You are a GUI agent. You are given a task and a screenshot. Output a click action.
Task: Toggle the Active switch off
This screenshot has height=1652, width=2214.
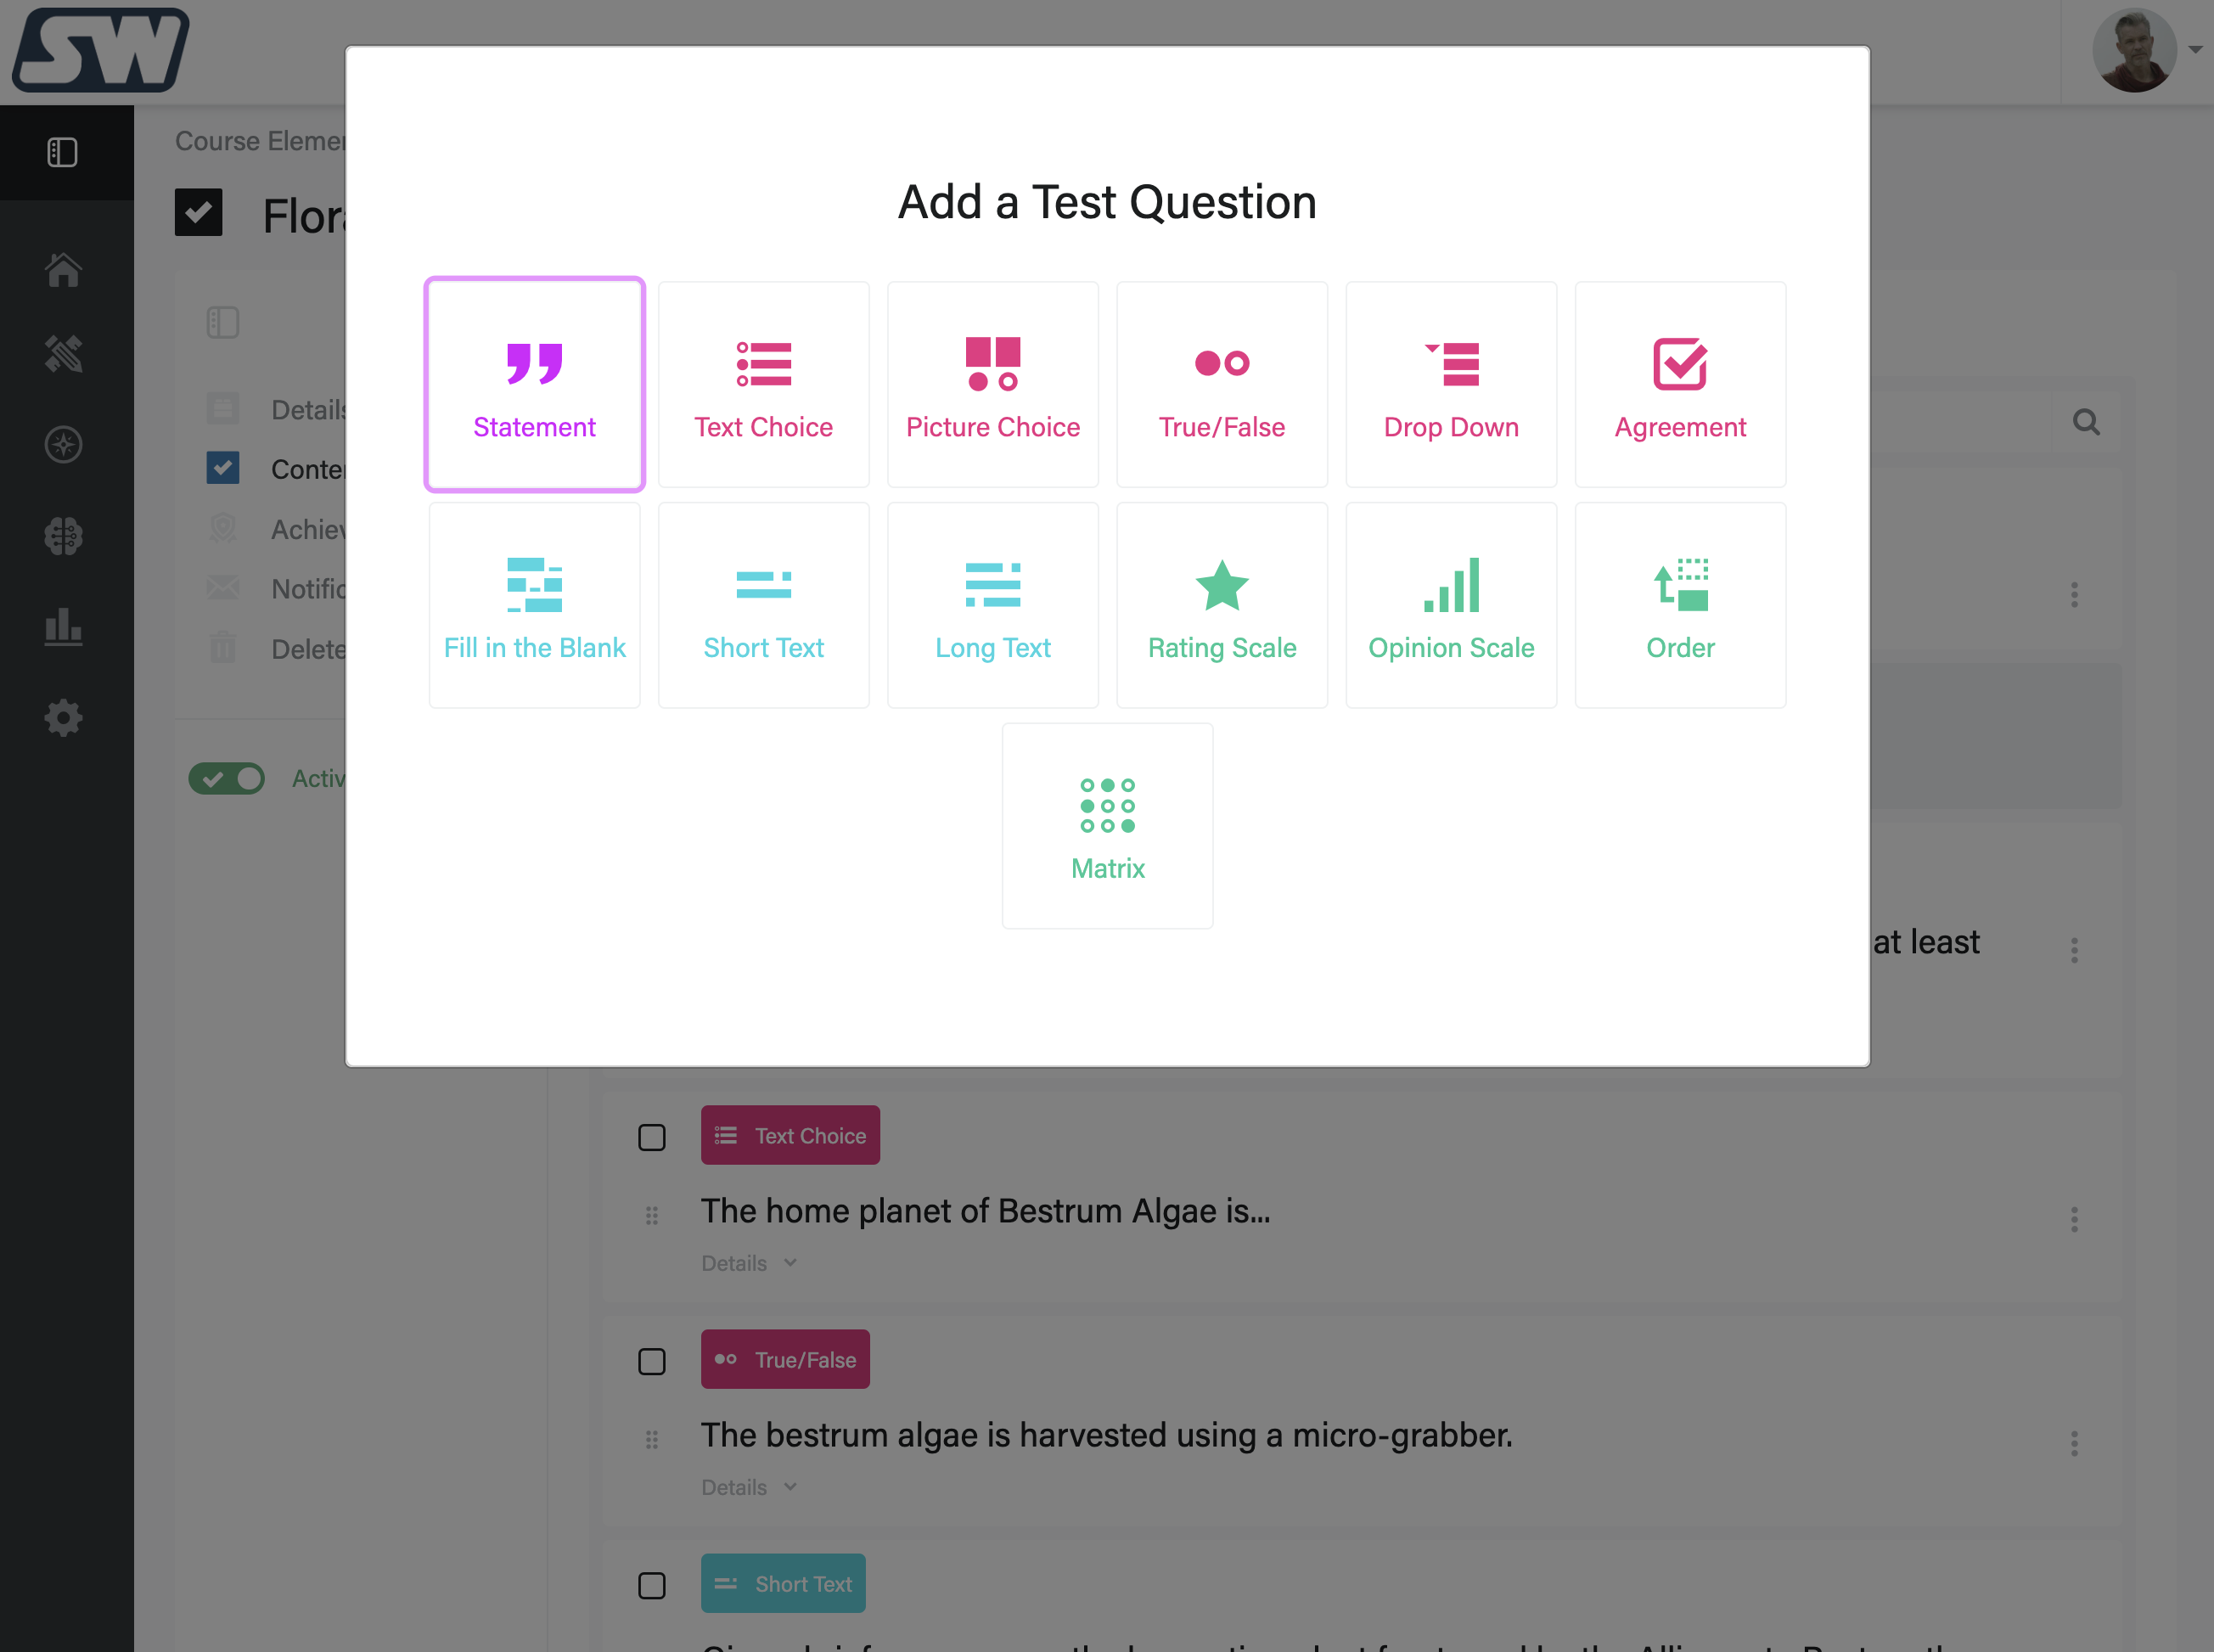[x=227, y=778]
